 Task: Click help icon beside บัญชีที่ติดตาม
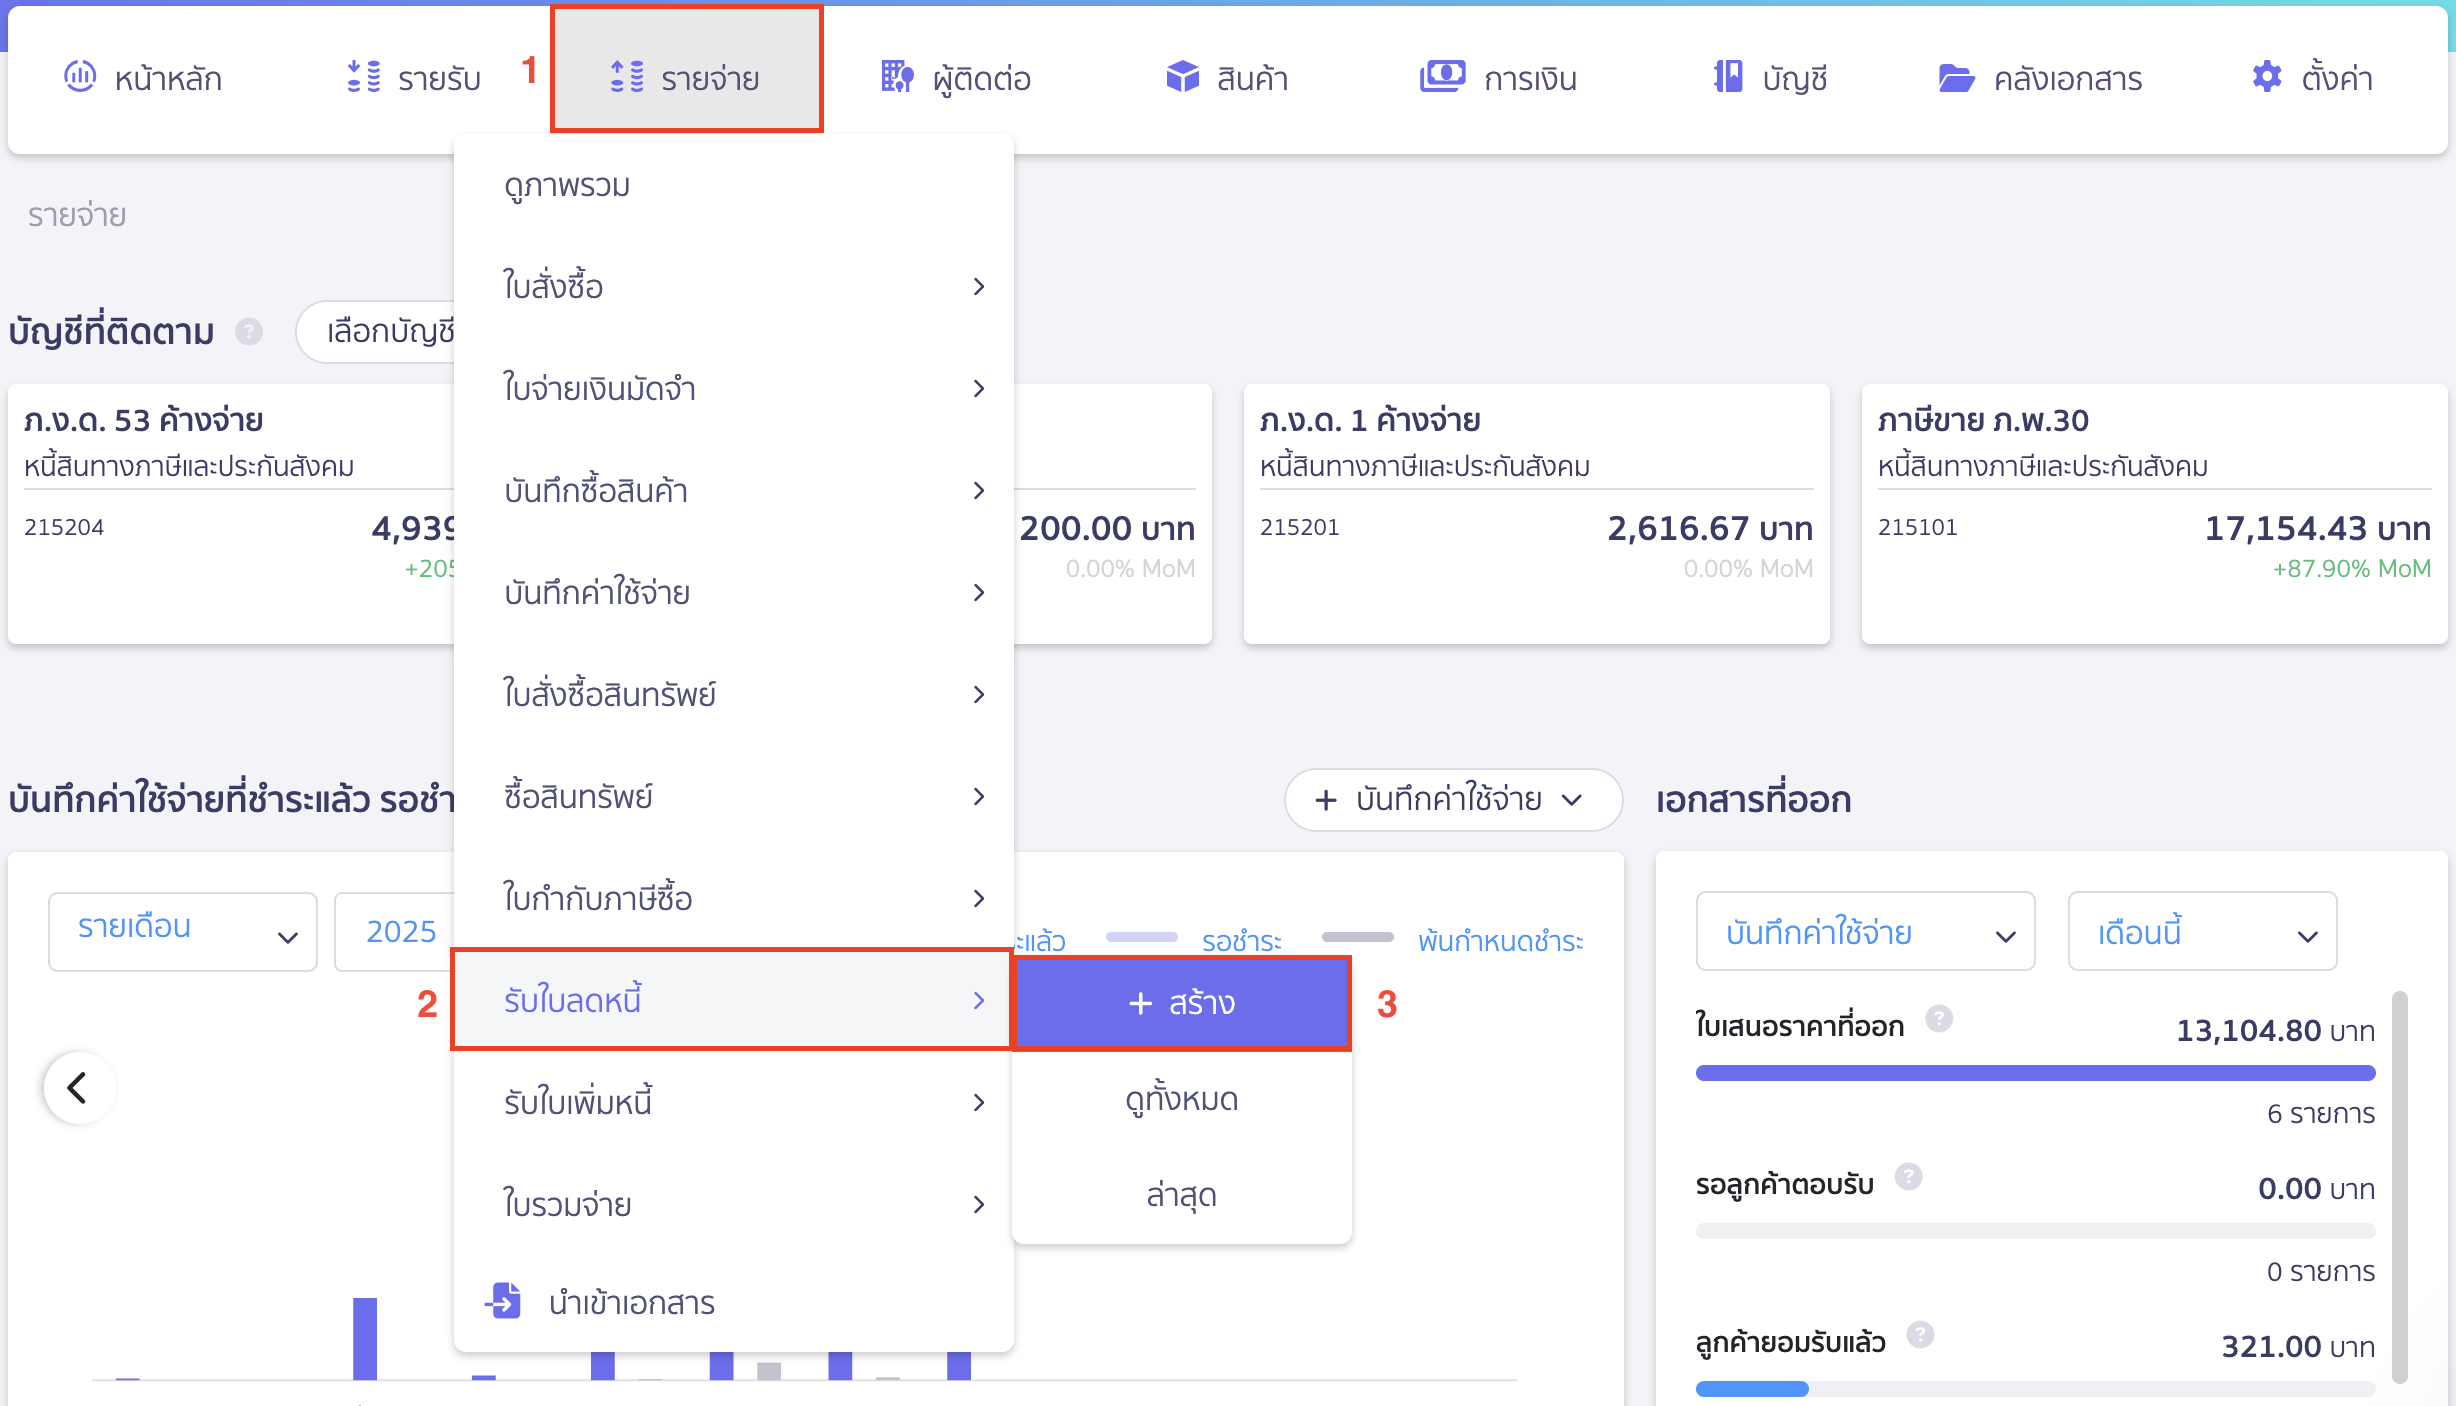coord(249,331)
